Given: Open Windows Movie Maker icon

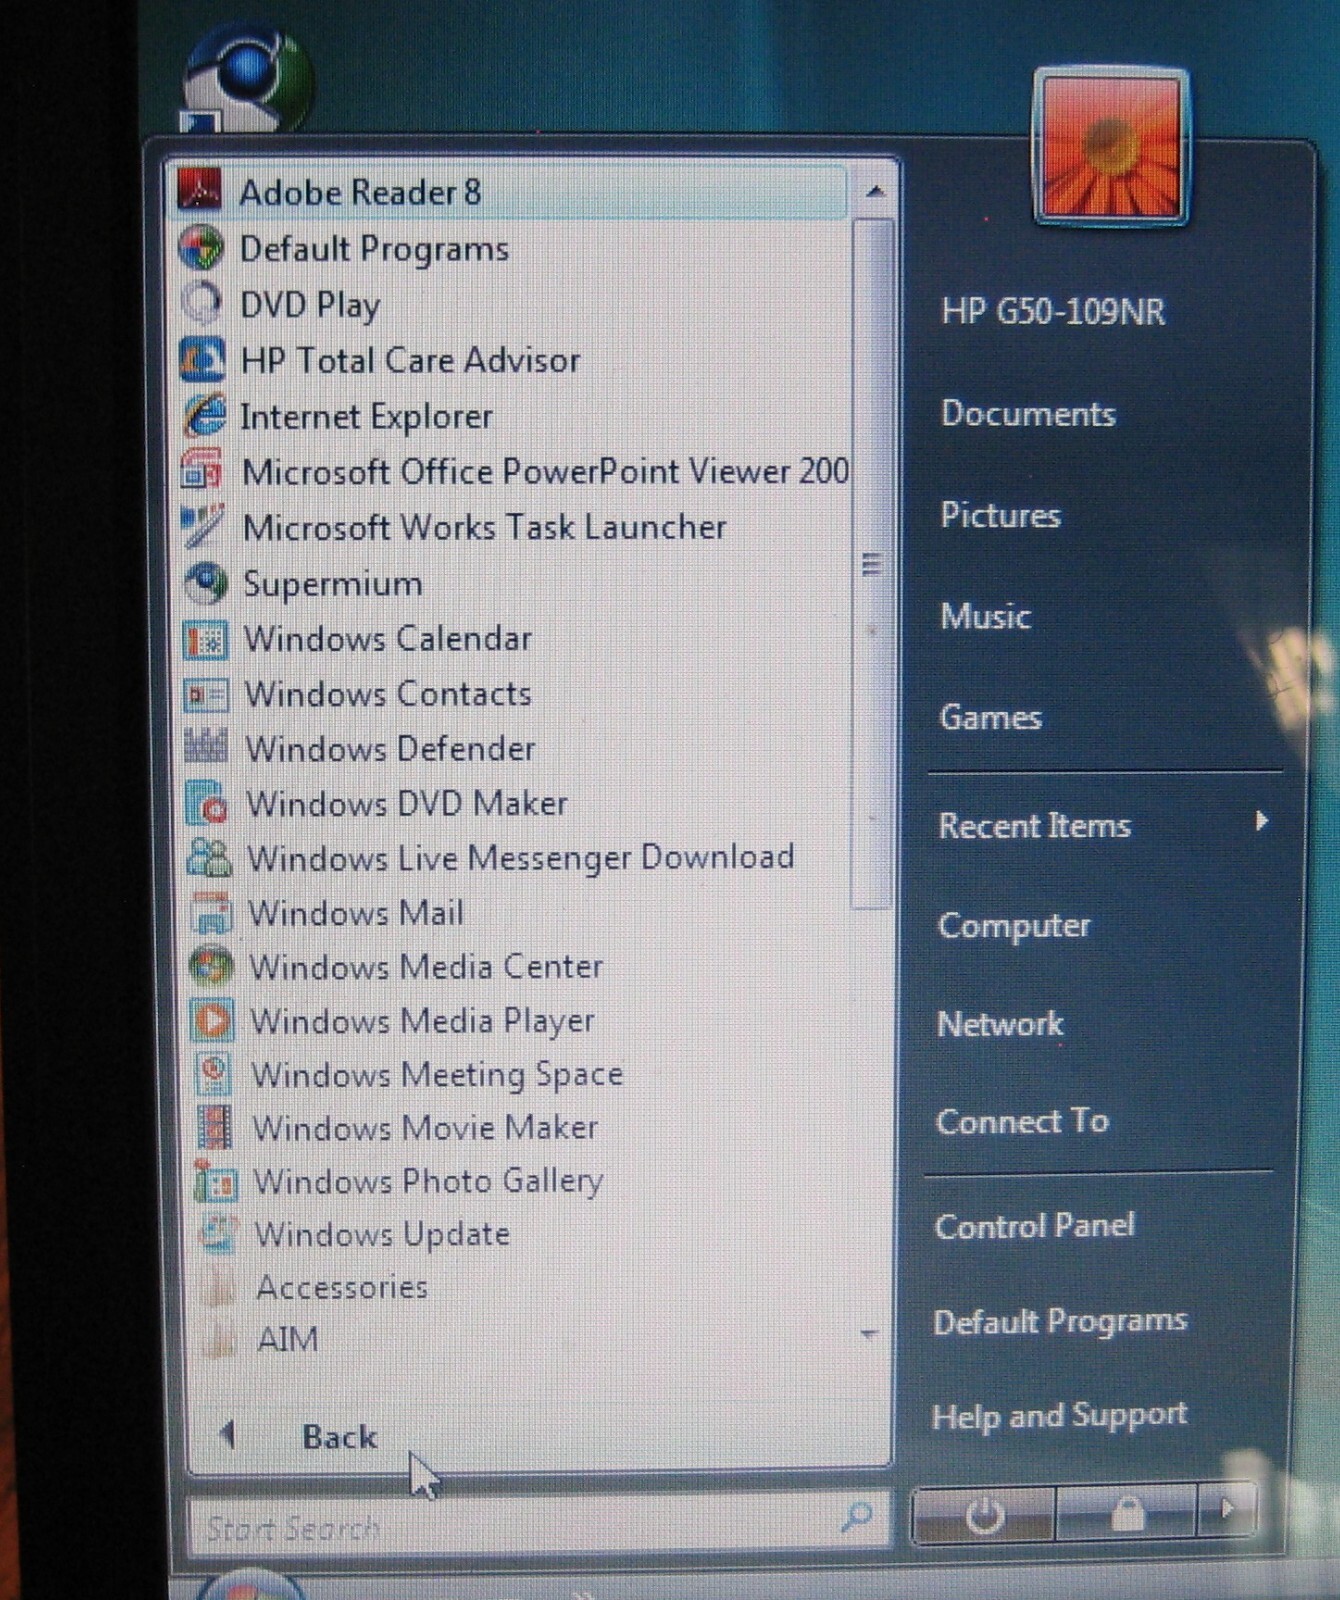Looking at the screenshot, I should [214, 1127].
